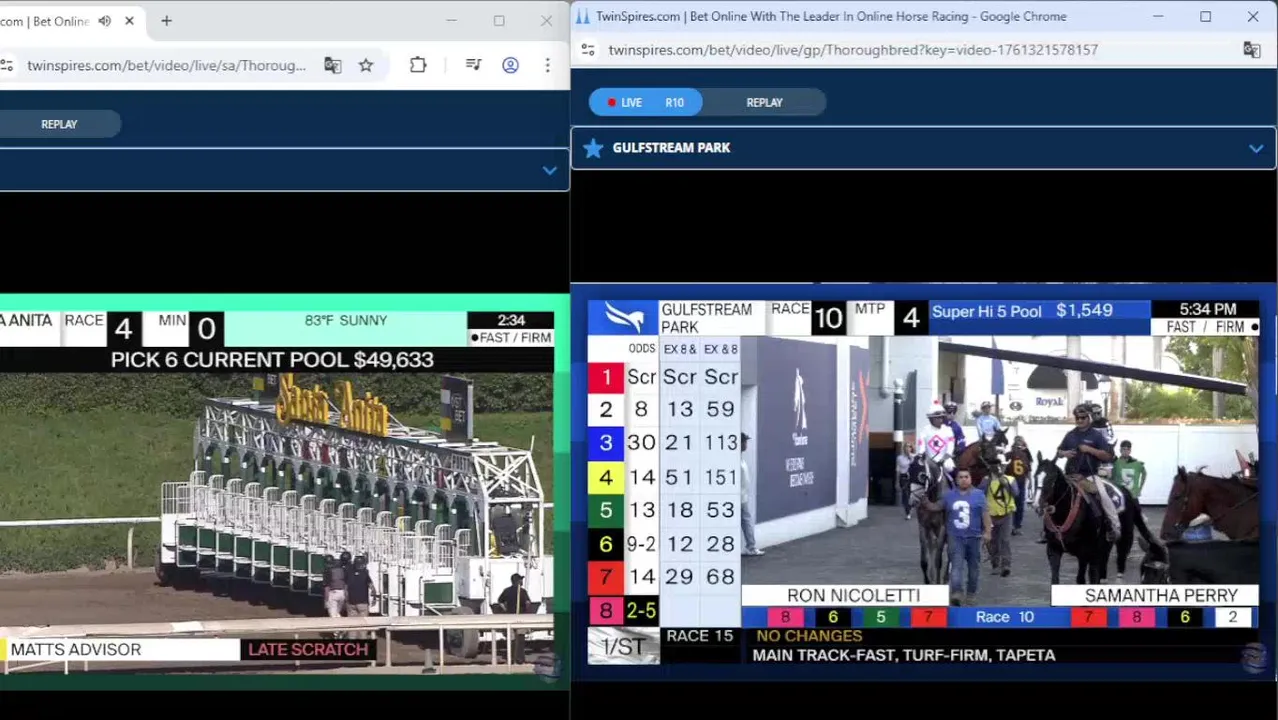
Task: Click the 'NO CHANGES' text
Action: 809,636
